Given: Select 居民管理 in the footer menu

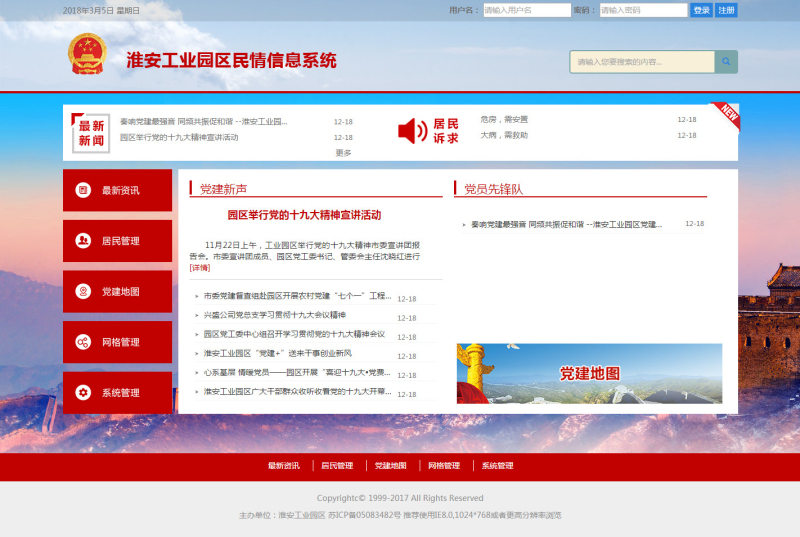Looking at the screenshot, I should tap(337, 466).
